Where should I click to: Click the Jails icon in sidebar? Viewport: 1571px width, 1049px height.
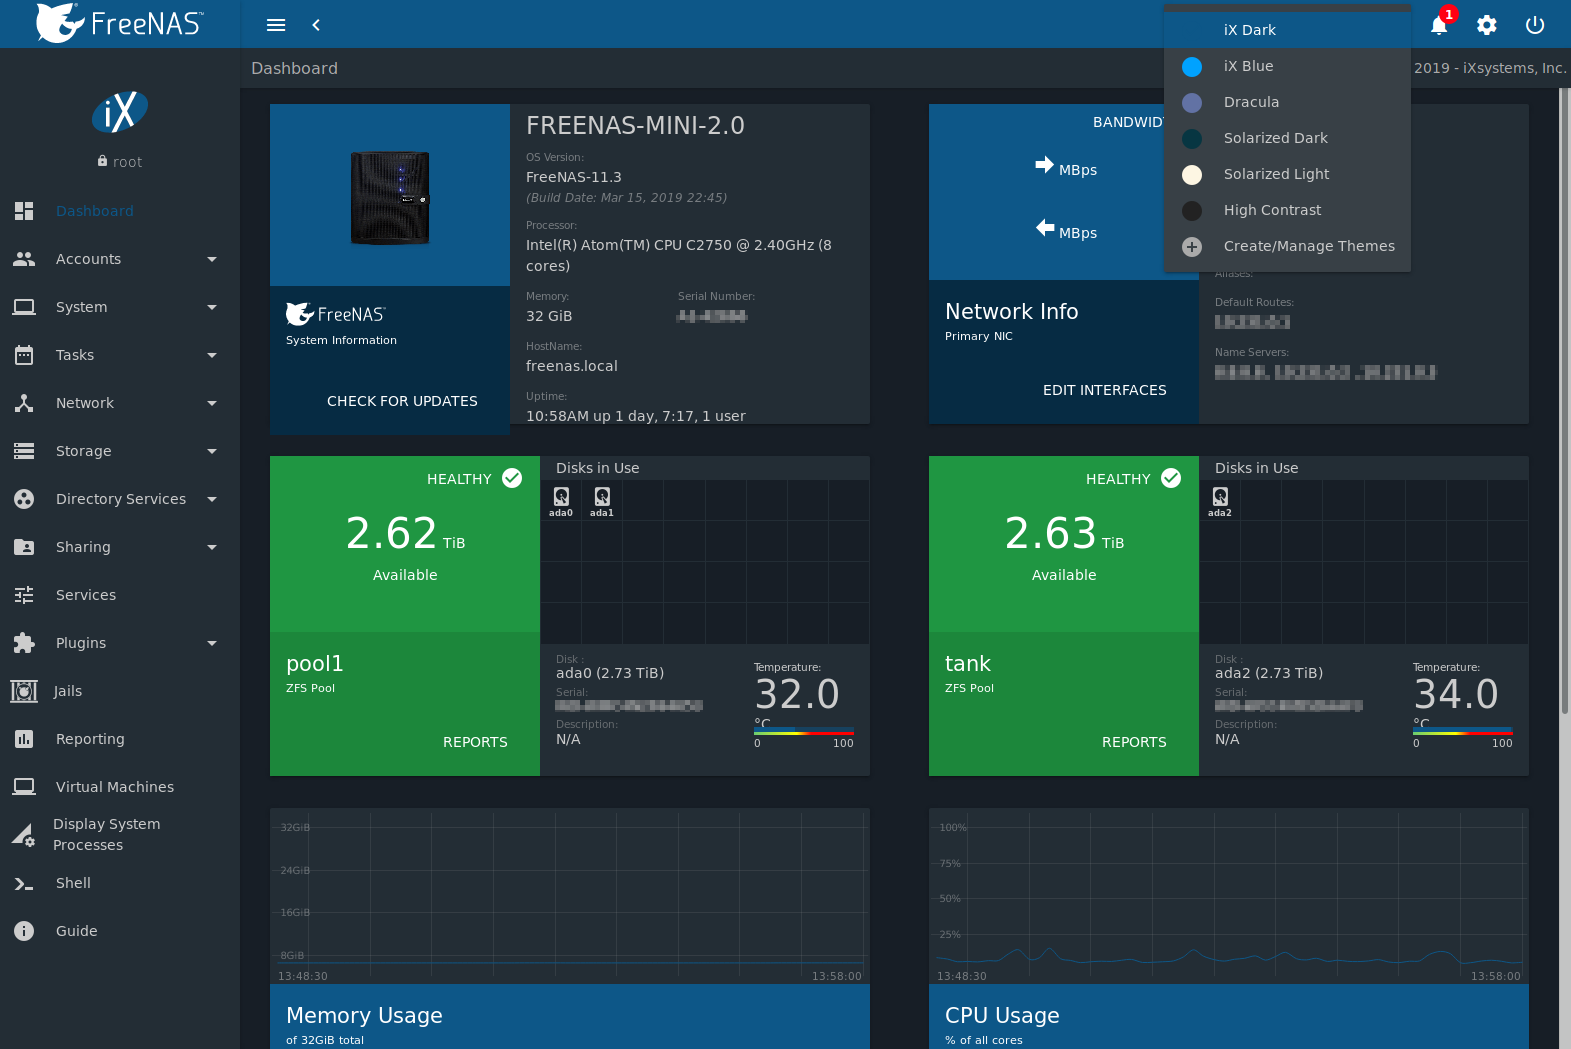tap(24, 691)
